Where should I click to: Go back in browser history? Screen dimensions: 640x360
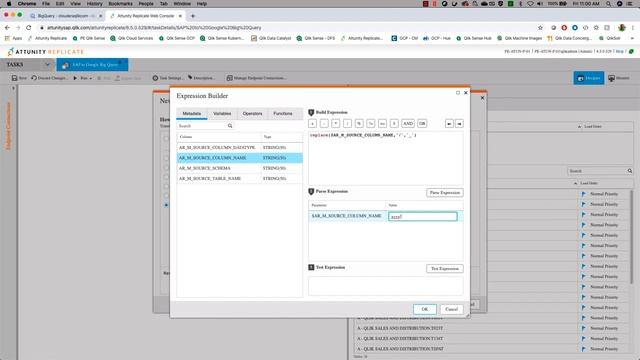pyautogui.click(x=7, y=28)
